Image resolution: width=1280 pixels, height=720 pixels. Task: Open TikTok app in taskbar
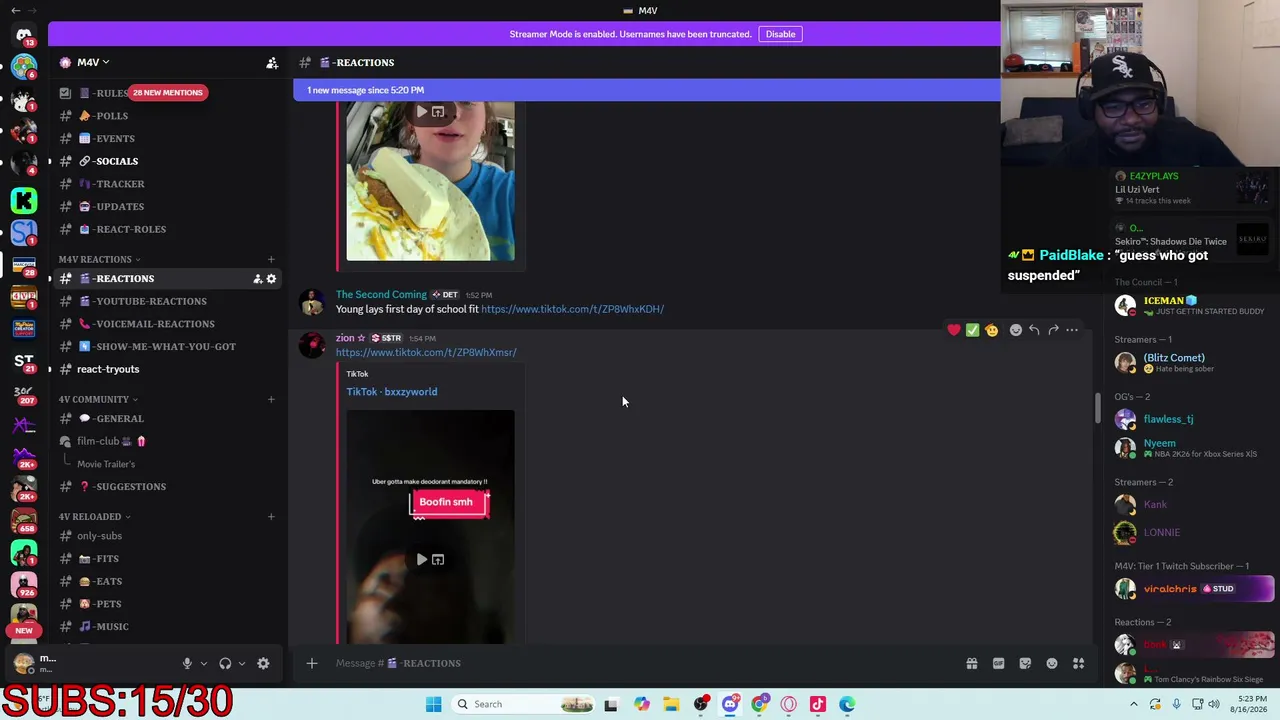[818, 704]
